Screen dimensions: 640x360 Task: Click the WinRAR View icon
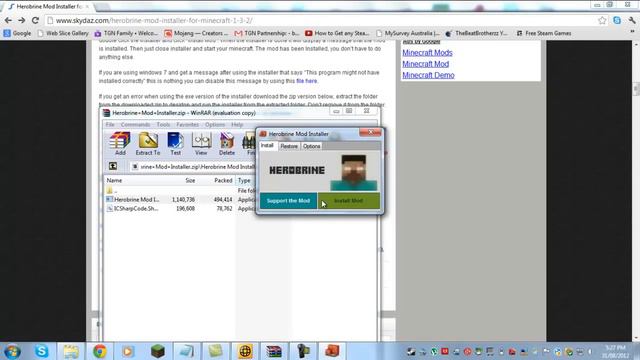[x=201, y=143]
